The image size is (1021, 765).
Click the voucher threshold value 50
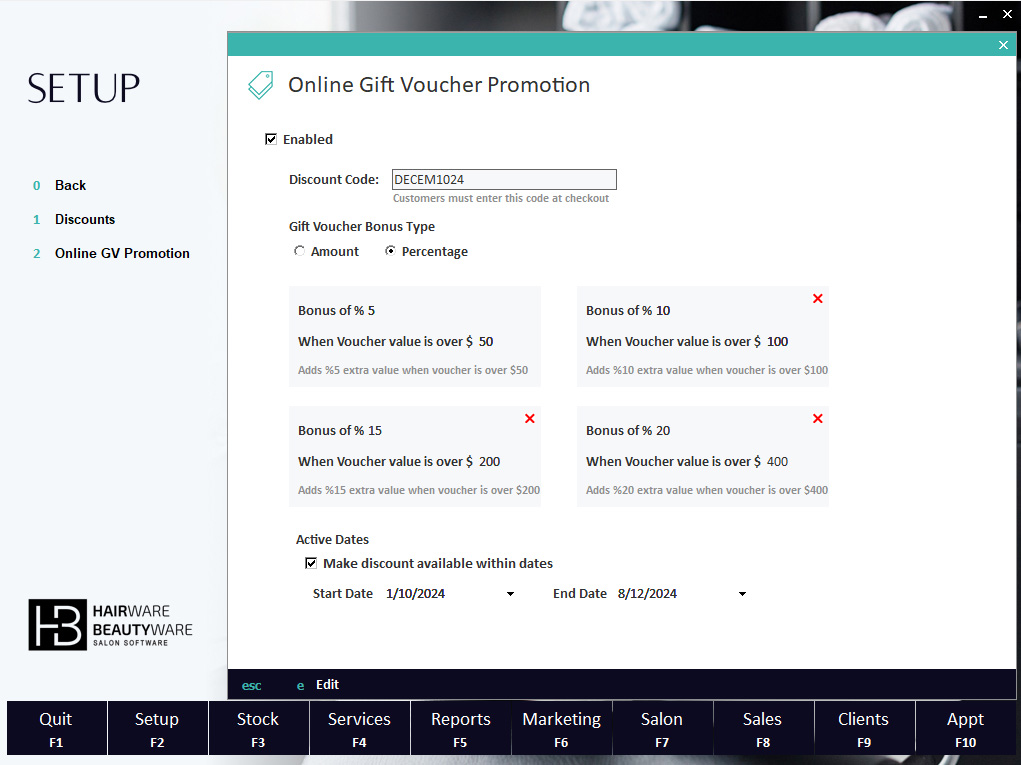(486, 341)
